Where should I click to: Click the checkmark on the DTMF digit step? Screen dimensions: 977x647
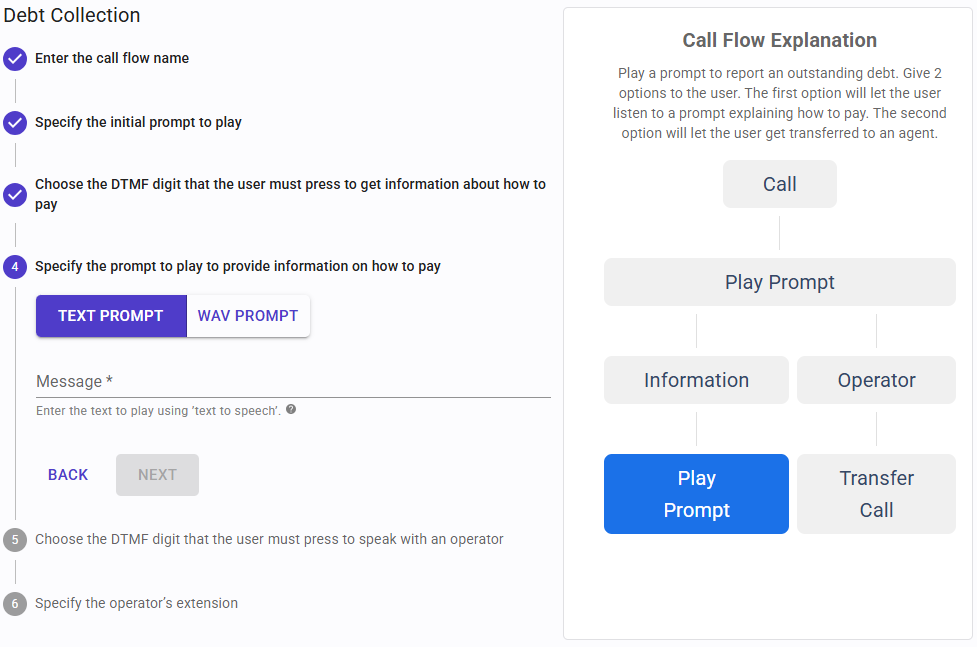click(14, 195)
